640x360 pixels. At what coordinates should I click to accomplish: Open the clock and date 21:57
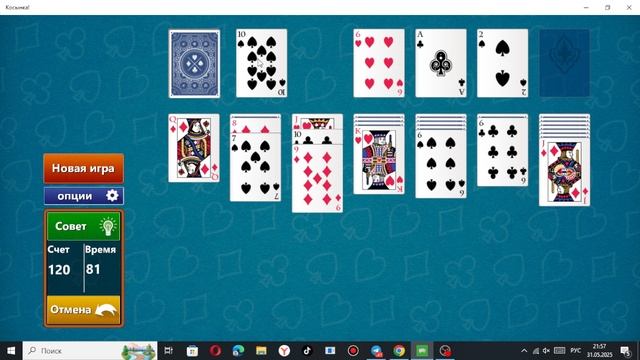click(599, 351)
